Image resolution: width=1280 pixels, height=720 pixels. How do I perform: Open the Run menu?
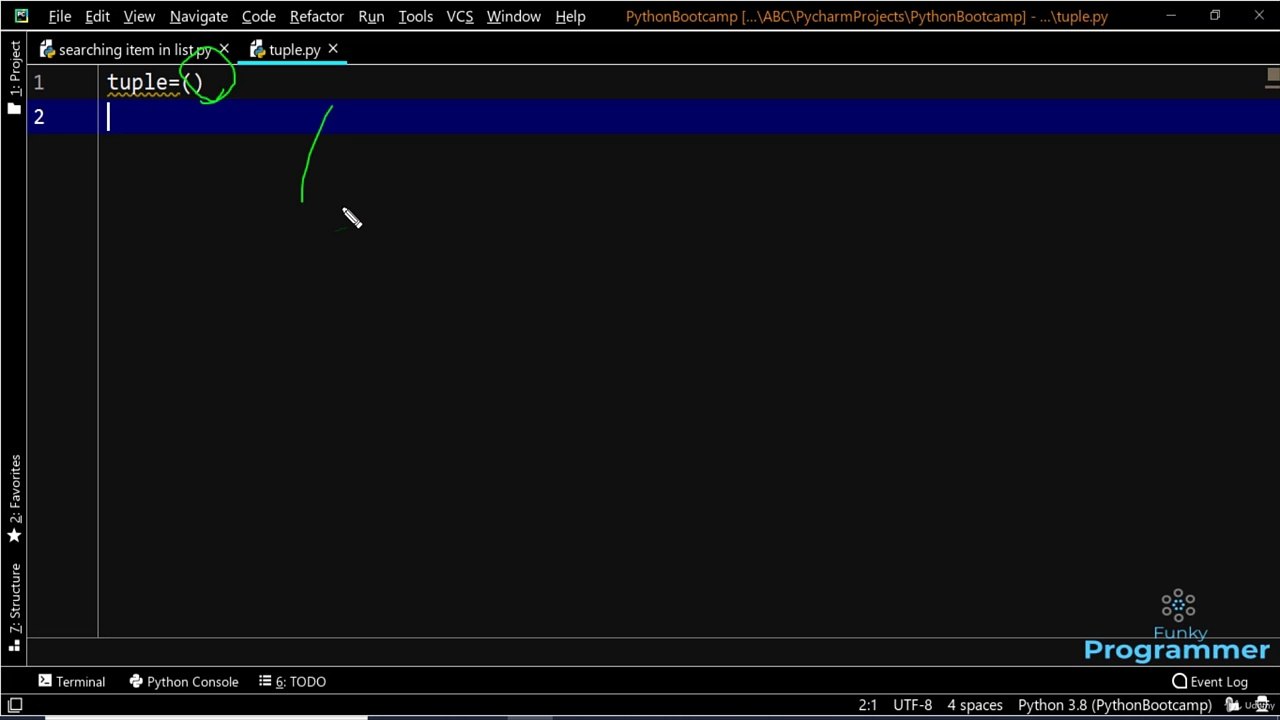[371, 17]
